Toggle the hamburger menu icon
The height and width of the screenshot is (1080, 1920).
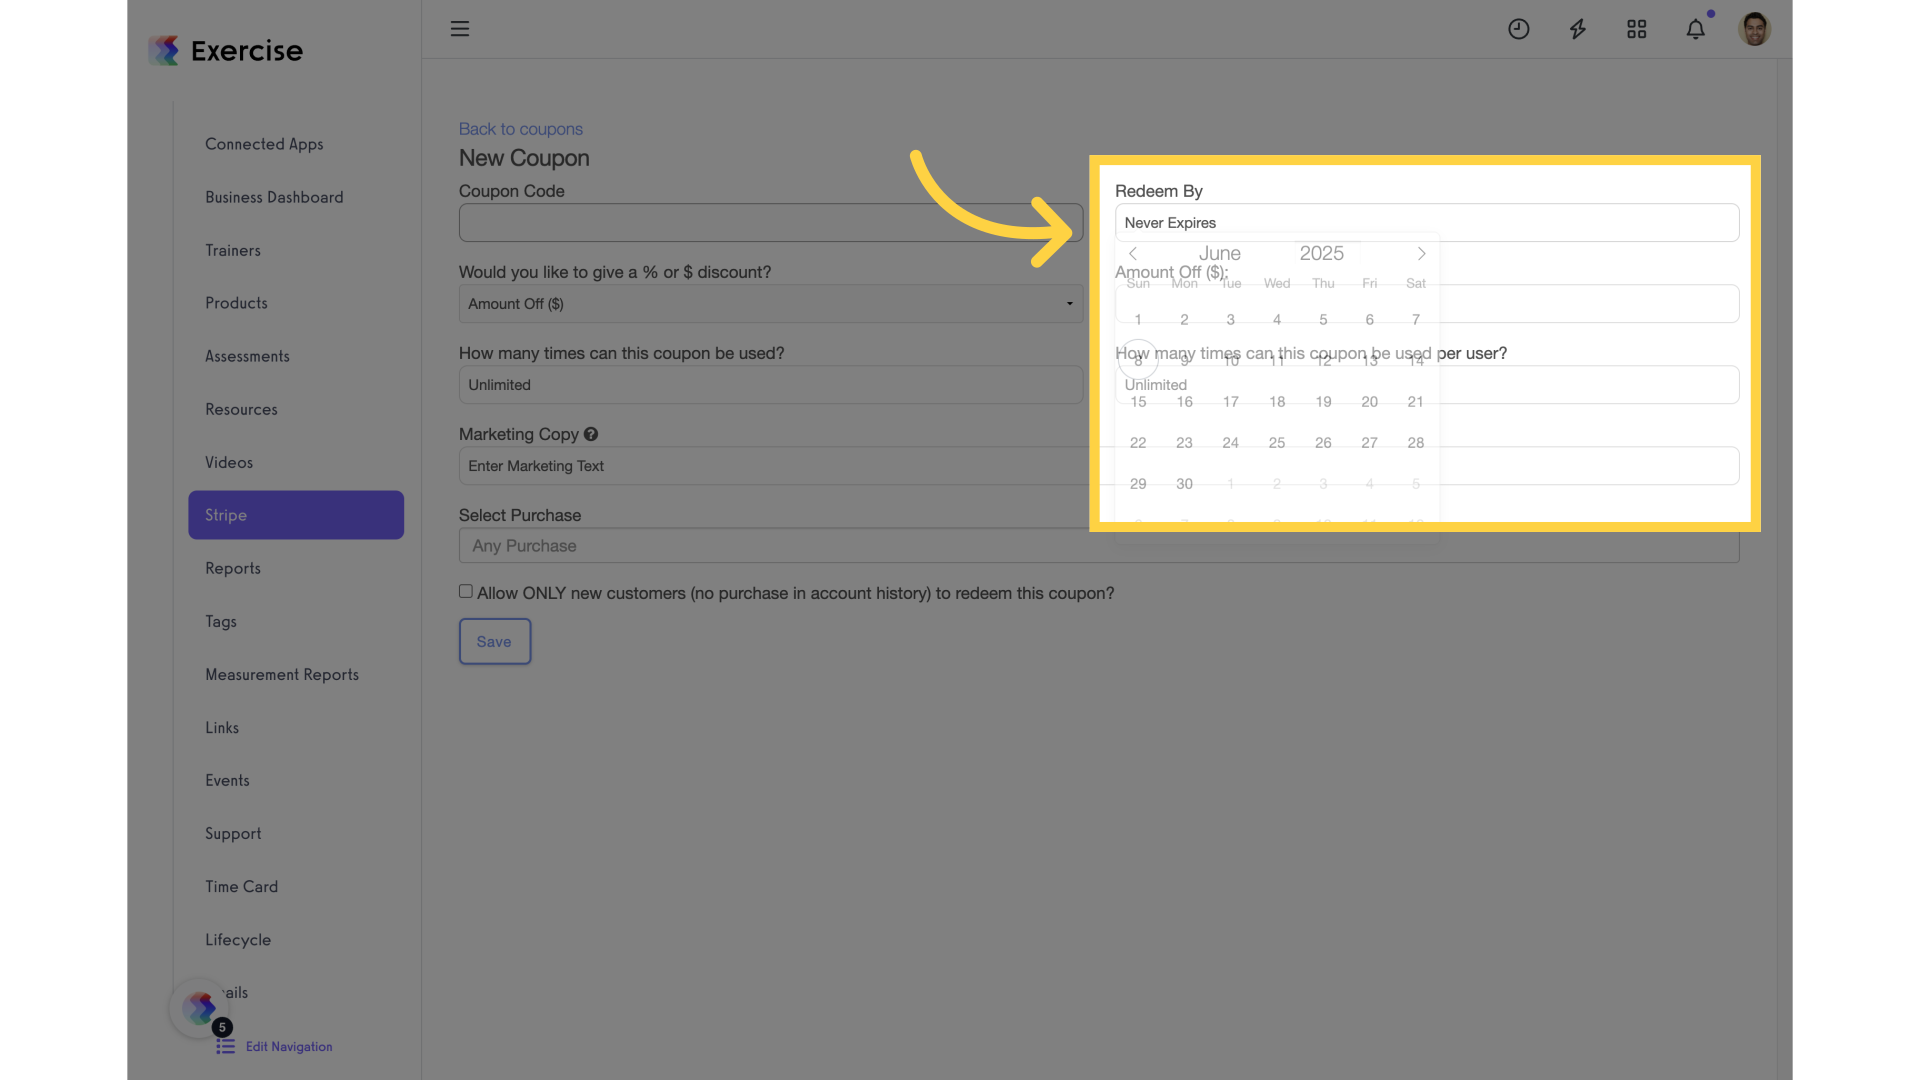click(460, 29)
